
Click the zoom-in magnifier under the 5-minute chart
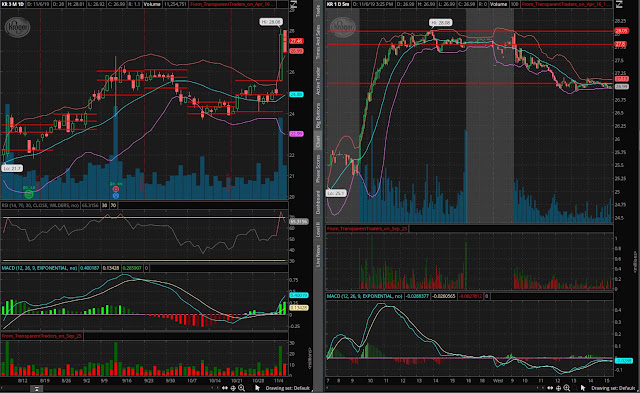567,388
